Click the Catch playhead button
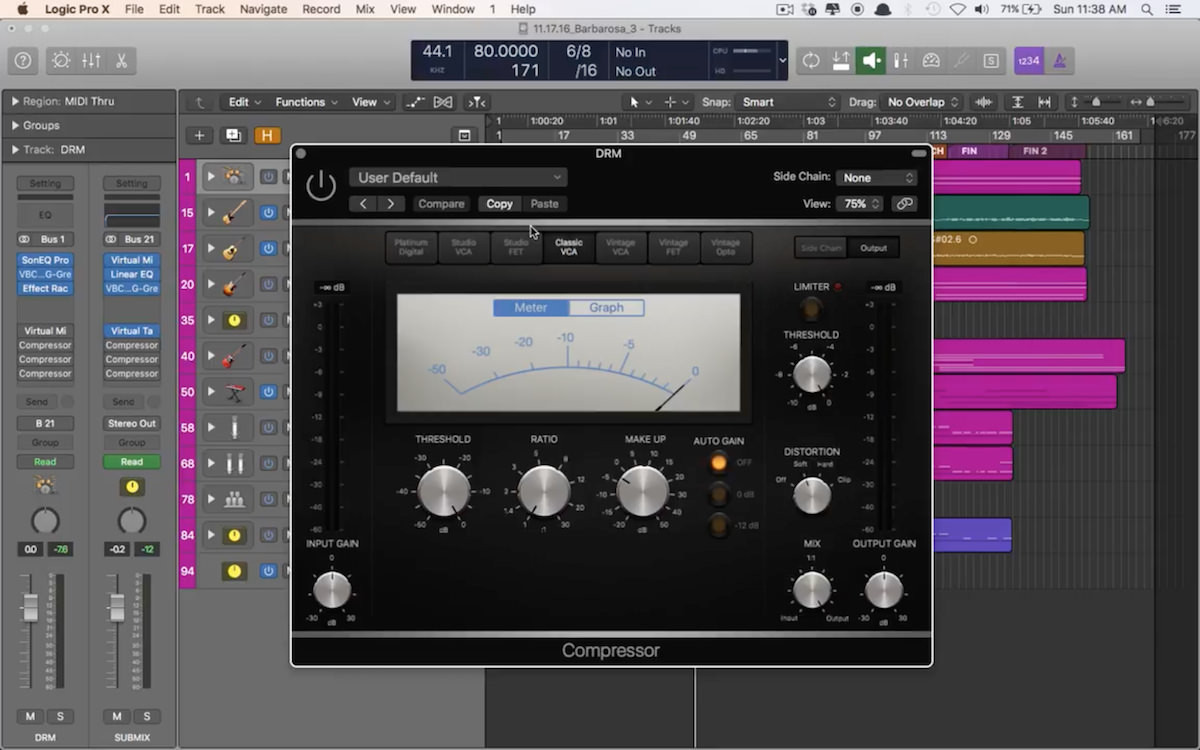Viewport: 1200px width, 750px height. pyautogui.click(x=477, y=102)
